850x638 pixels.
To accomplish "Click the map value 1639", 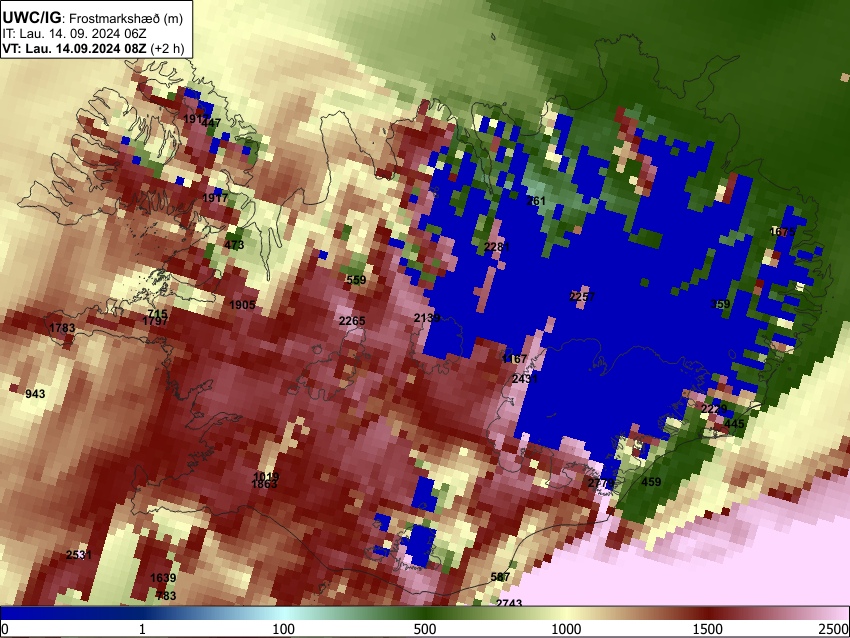I will point(163,578).
